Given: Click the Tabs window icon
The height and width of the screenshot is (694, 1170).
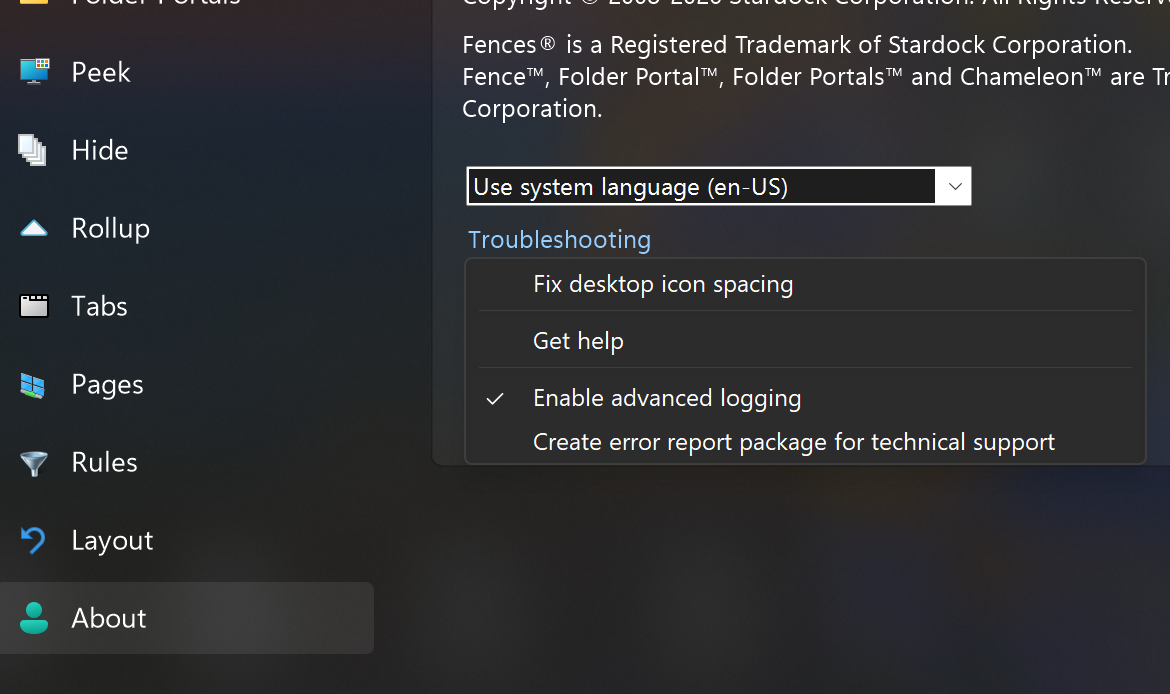Looking at the screenshot, I should pos(34,306).
